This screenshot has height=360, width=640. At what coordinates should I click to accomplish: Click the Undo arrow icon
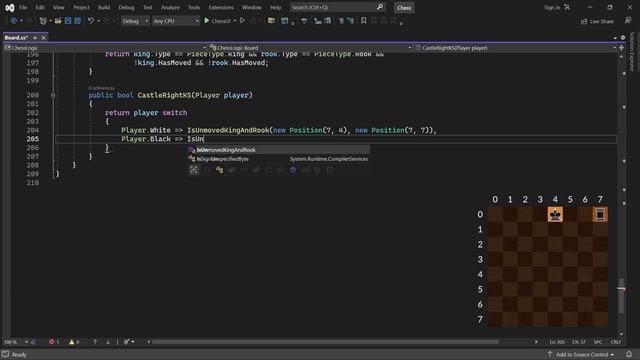(91, 21)
